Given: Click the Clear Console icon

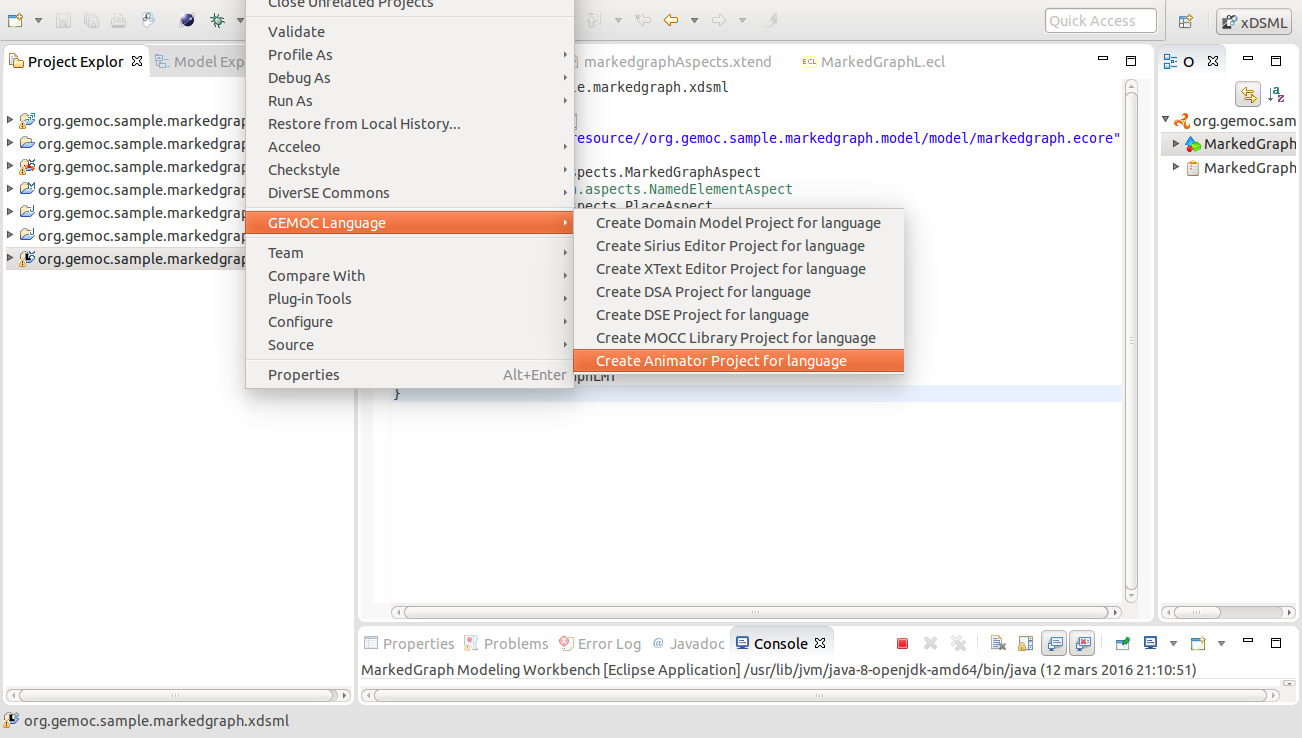Looking at the screenshot, I should pos(998,643).
